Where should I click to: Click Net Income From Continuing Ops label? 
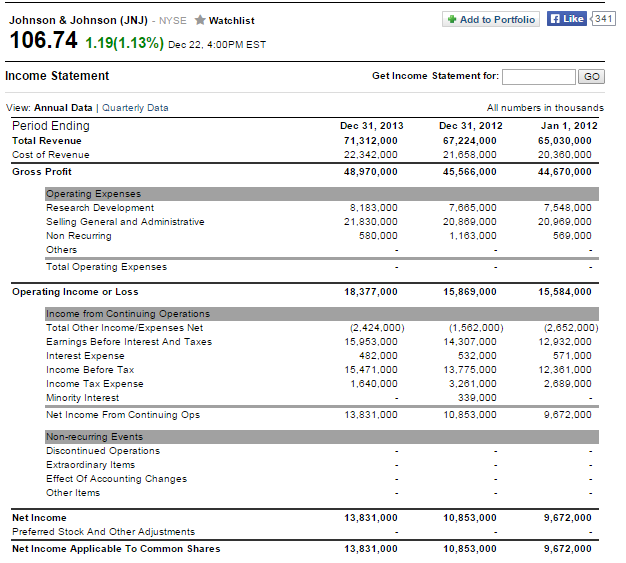point(123,415)
